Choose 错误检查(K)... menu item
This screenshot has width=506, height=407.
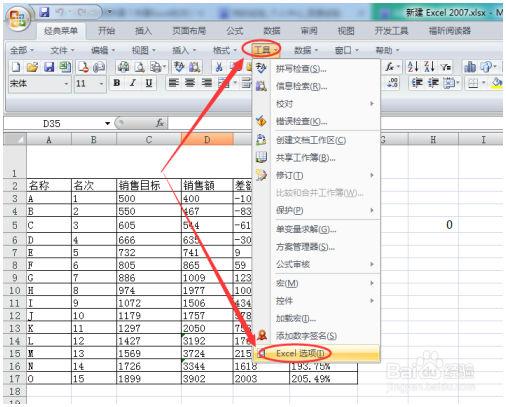pyautogui.click(x=316, y=121)
